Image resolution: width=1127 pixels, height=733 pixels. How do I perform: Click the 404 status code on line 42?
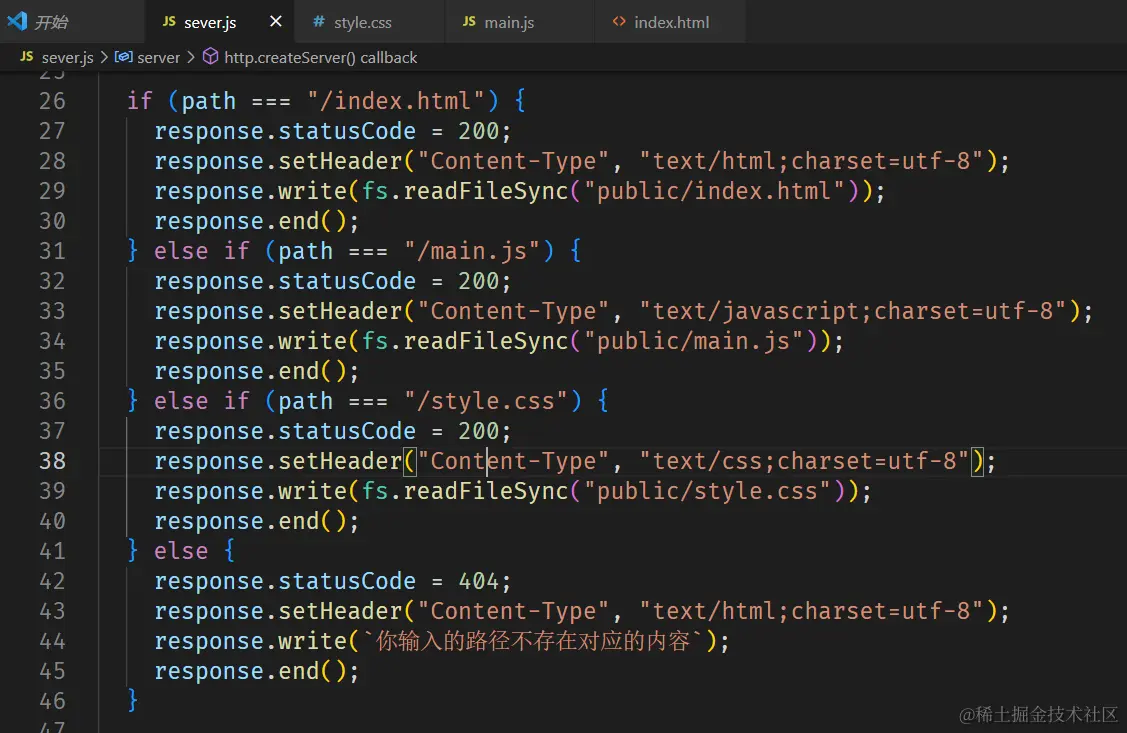(479, 581)
